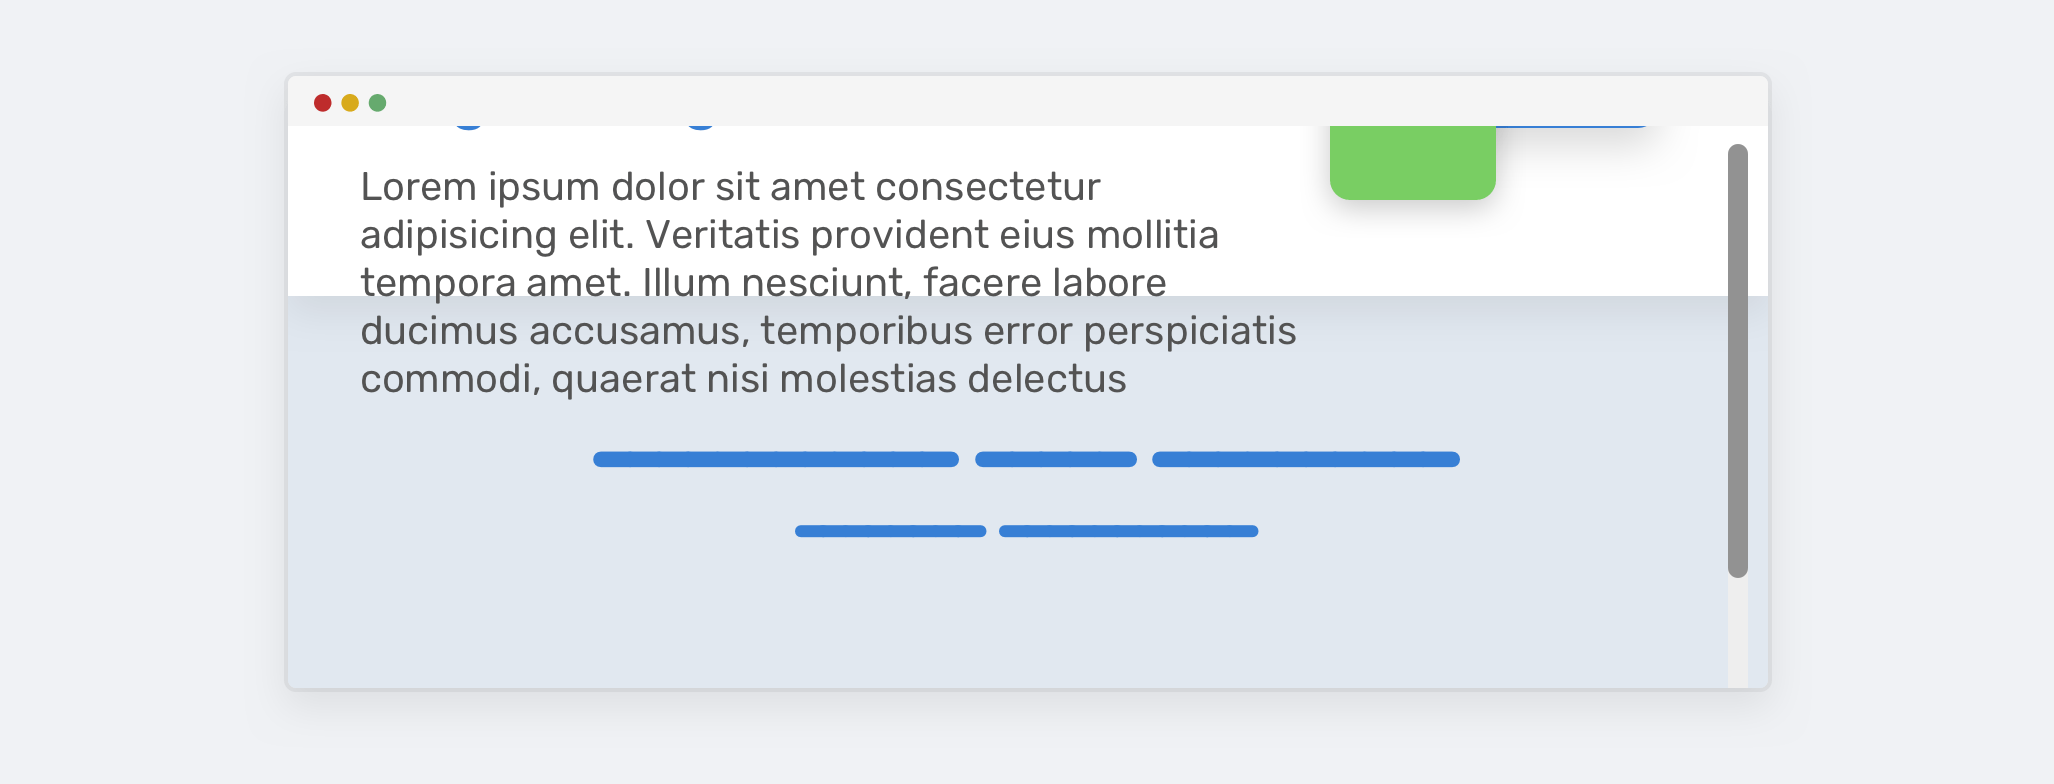Toggle the green zoom traffic light
2054x784 pixels.
click(377, 102)
